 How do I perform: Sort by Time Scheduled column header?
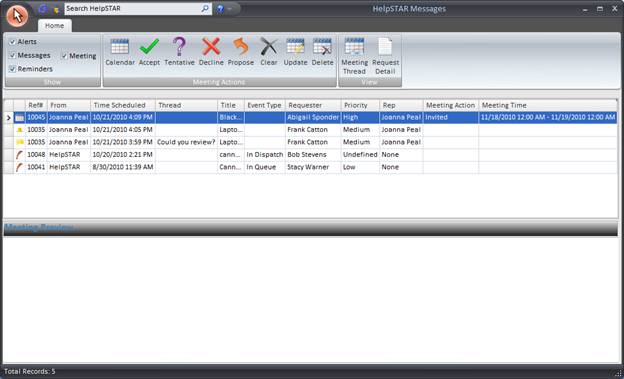(123, 105)
